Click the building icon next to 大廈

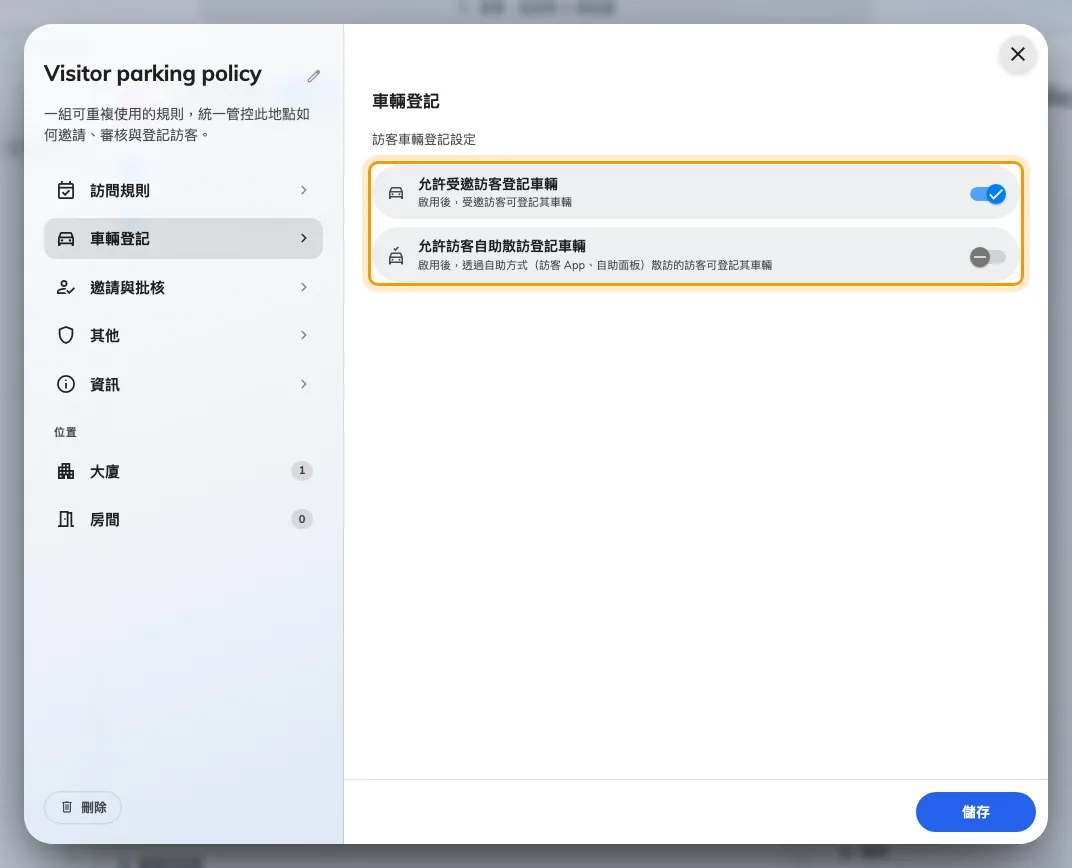(66, 471)
